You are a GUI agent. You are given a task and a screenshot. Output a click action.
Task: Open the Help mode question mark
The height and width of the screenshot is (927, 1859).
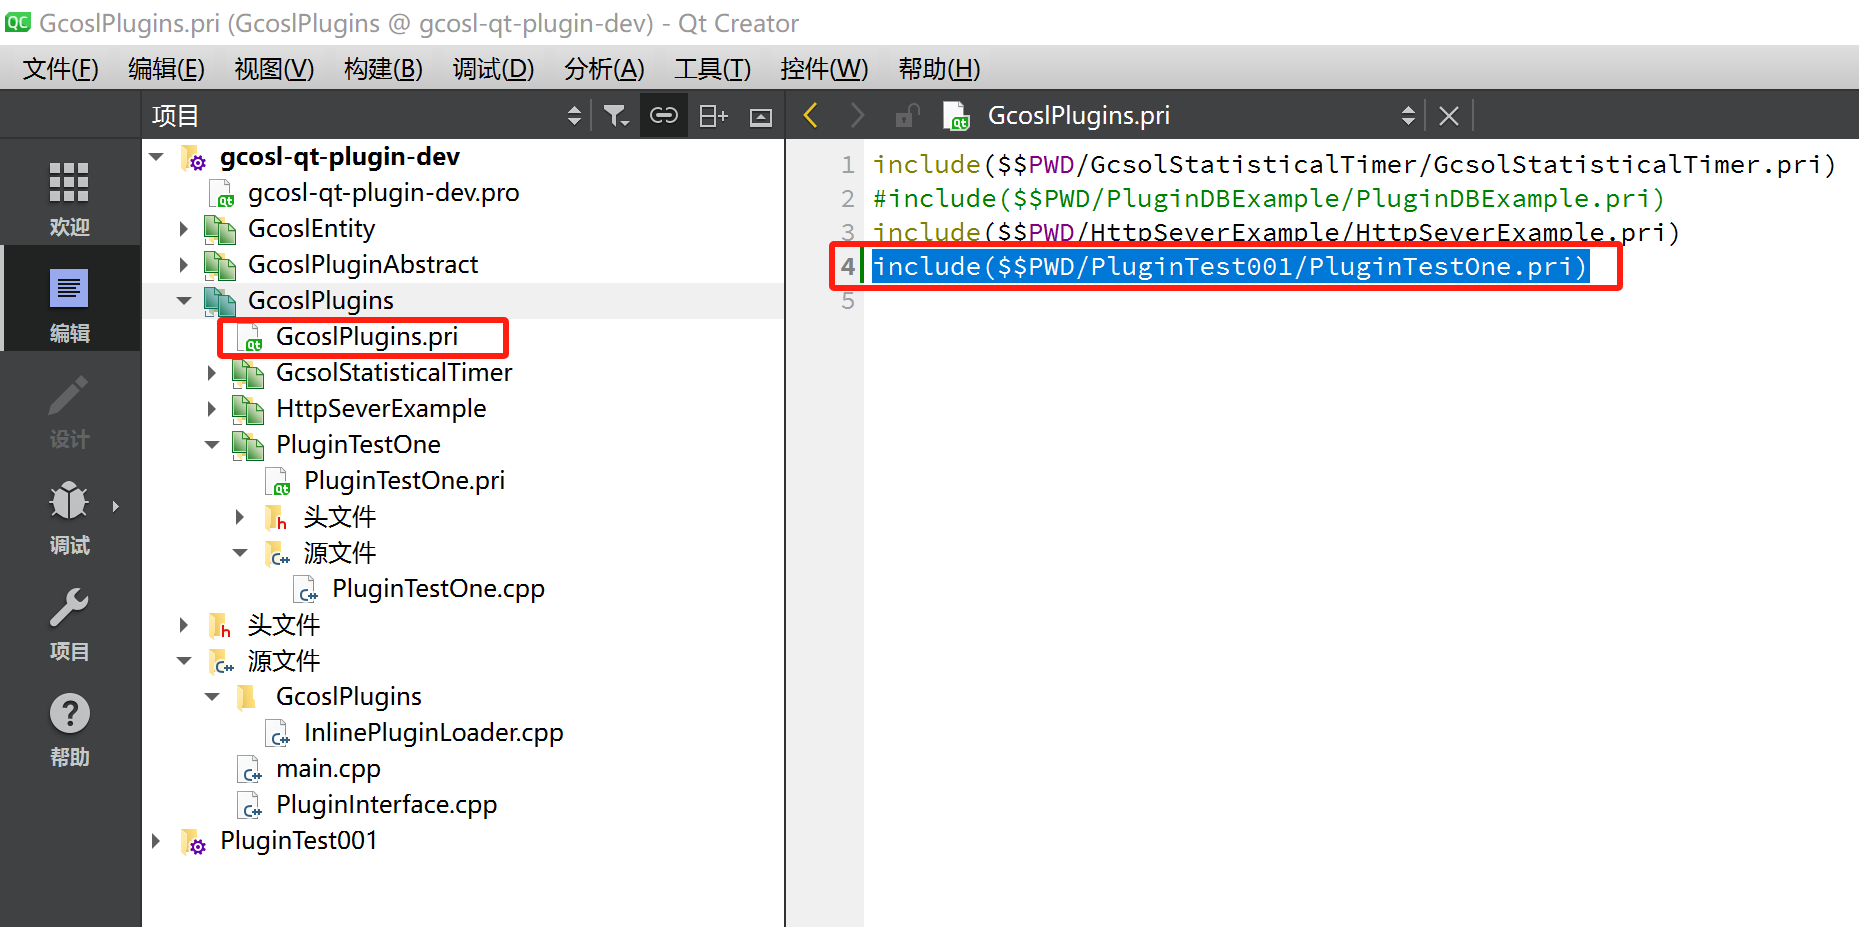point(69,713)
